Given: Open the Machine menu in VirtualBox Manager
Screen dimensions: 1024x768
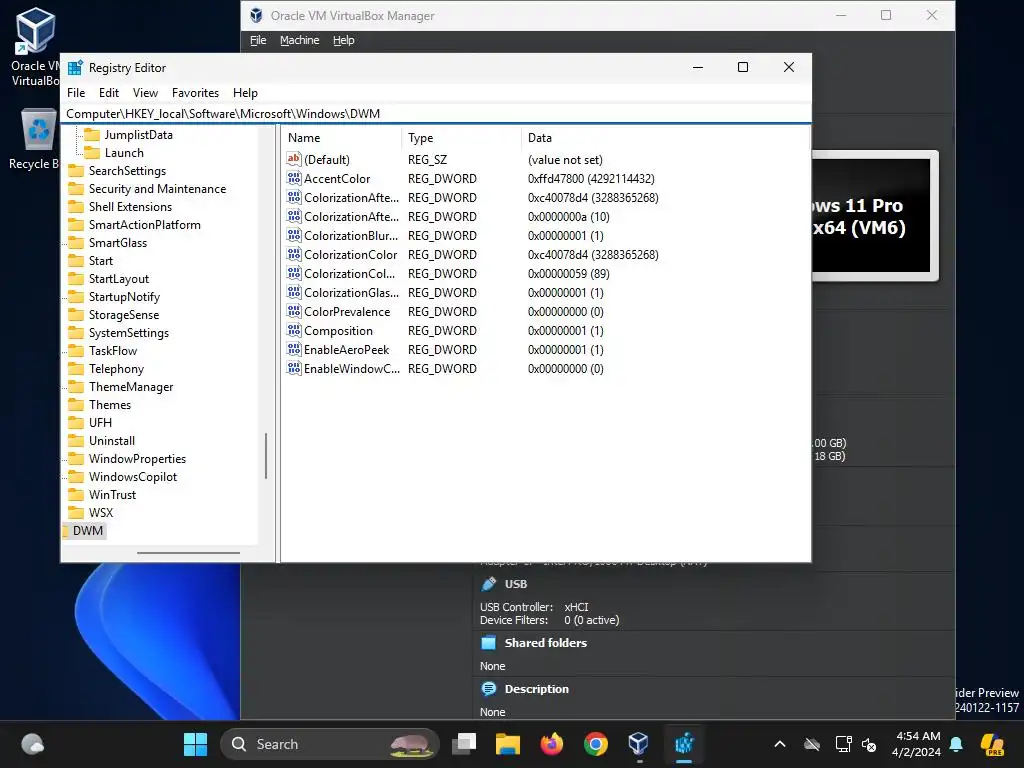Looking at the screenshot, I should point(299,40).
